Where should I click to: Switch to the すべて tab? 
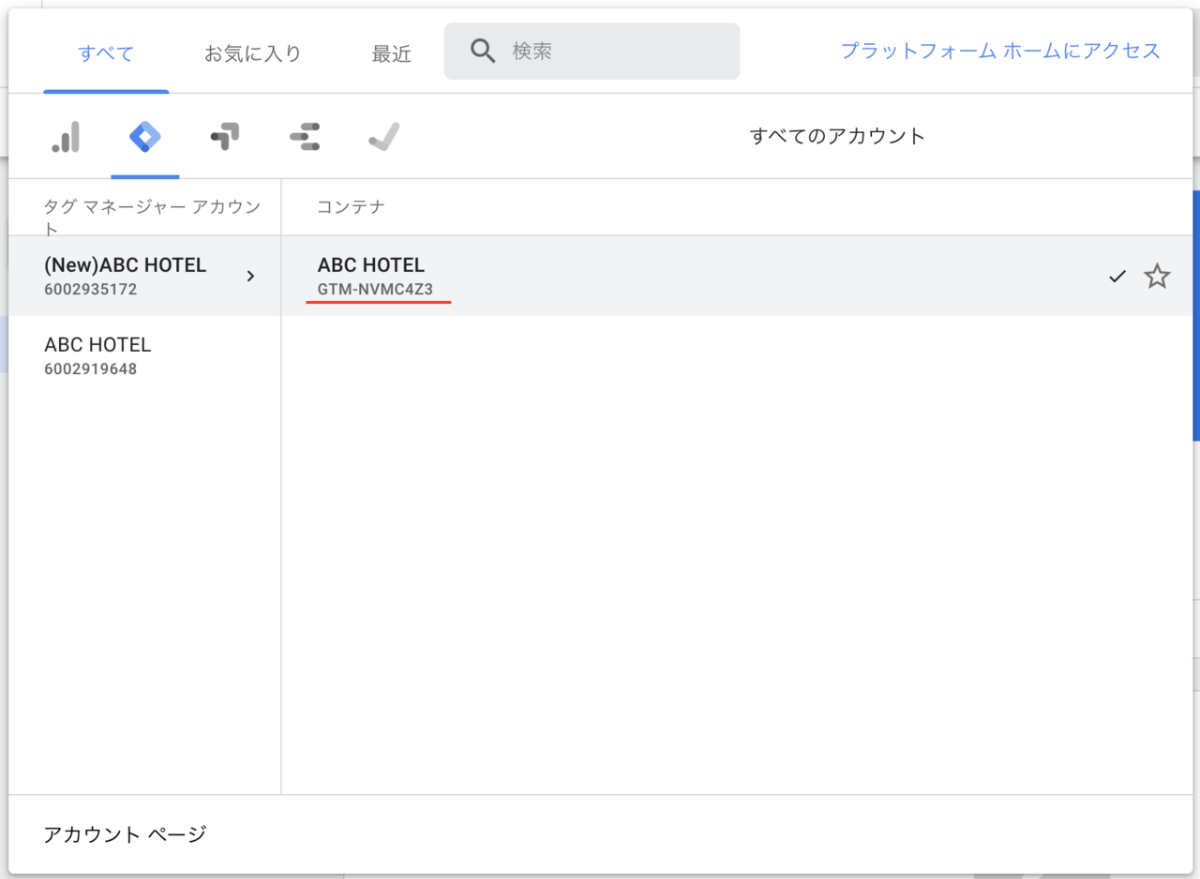click(106, 54)
